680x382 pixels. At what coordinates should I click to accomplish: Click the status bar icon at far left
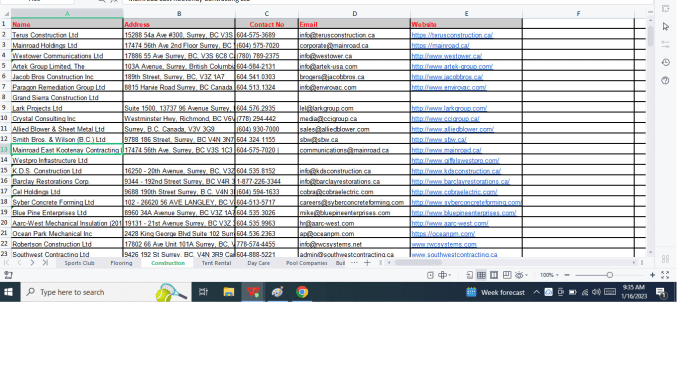(8, 275)
